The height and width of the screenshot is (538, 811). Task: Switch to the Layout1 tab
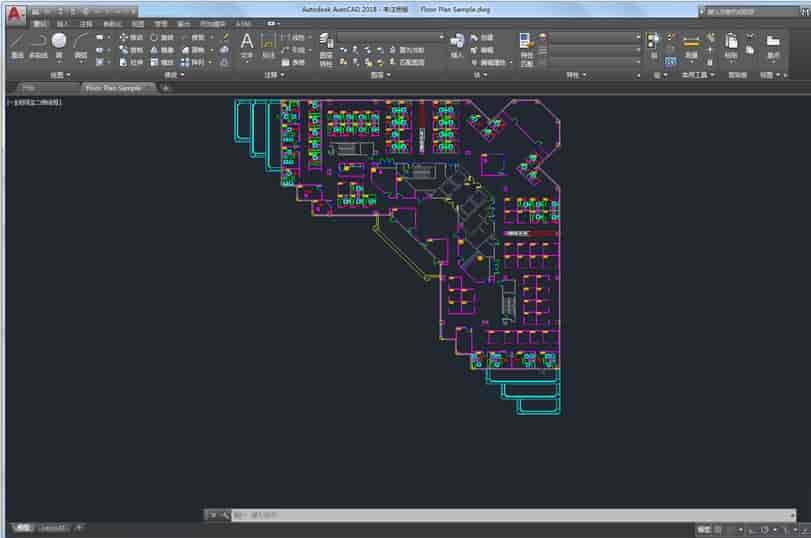53,528
